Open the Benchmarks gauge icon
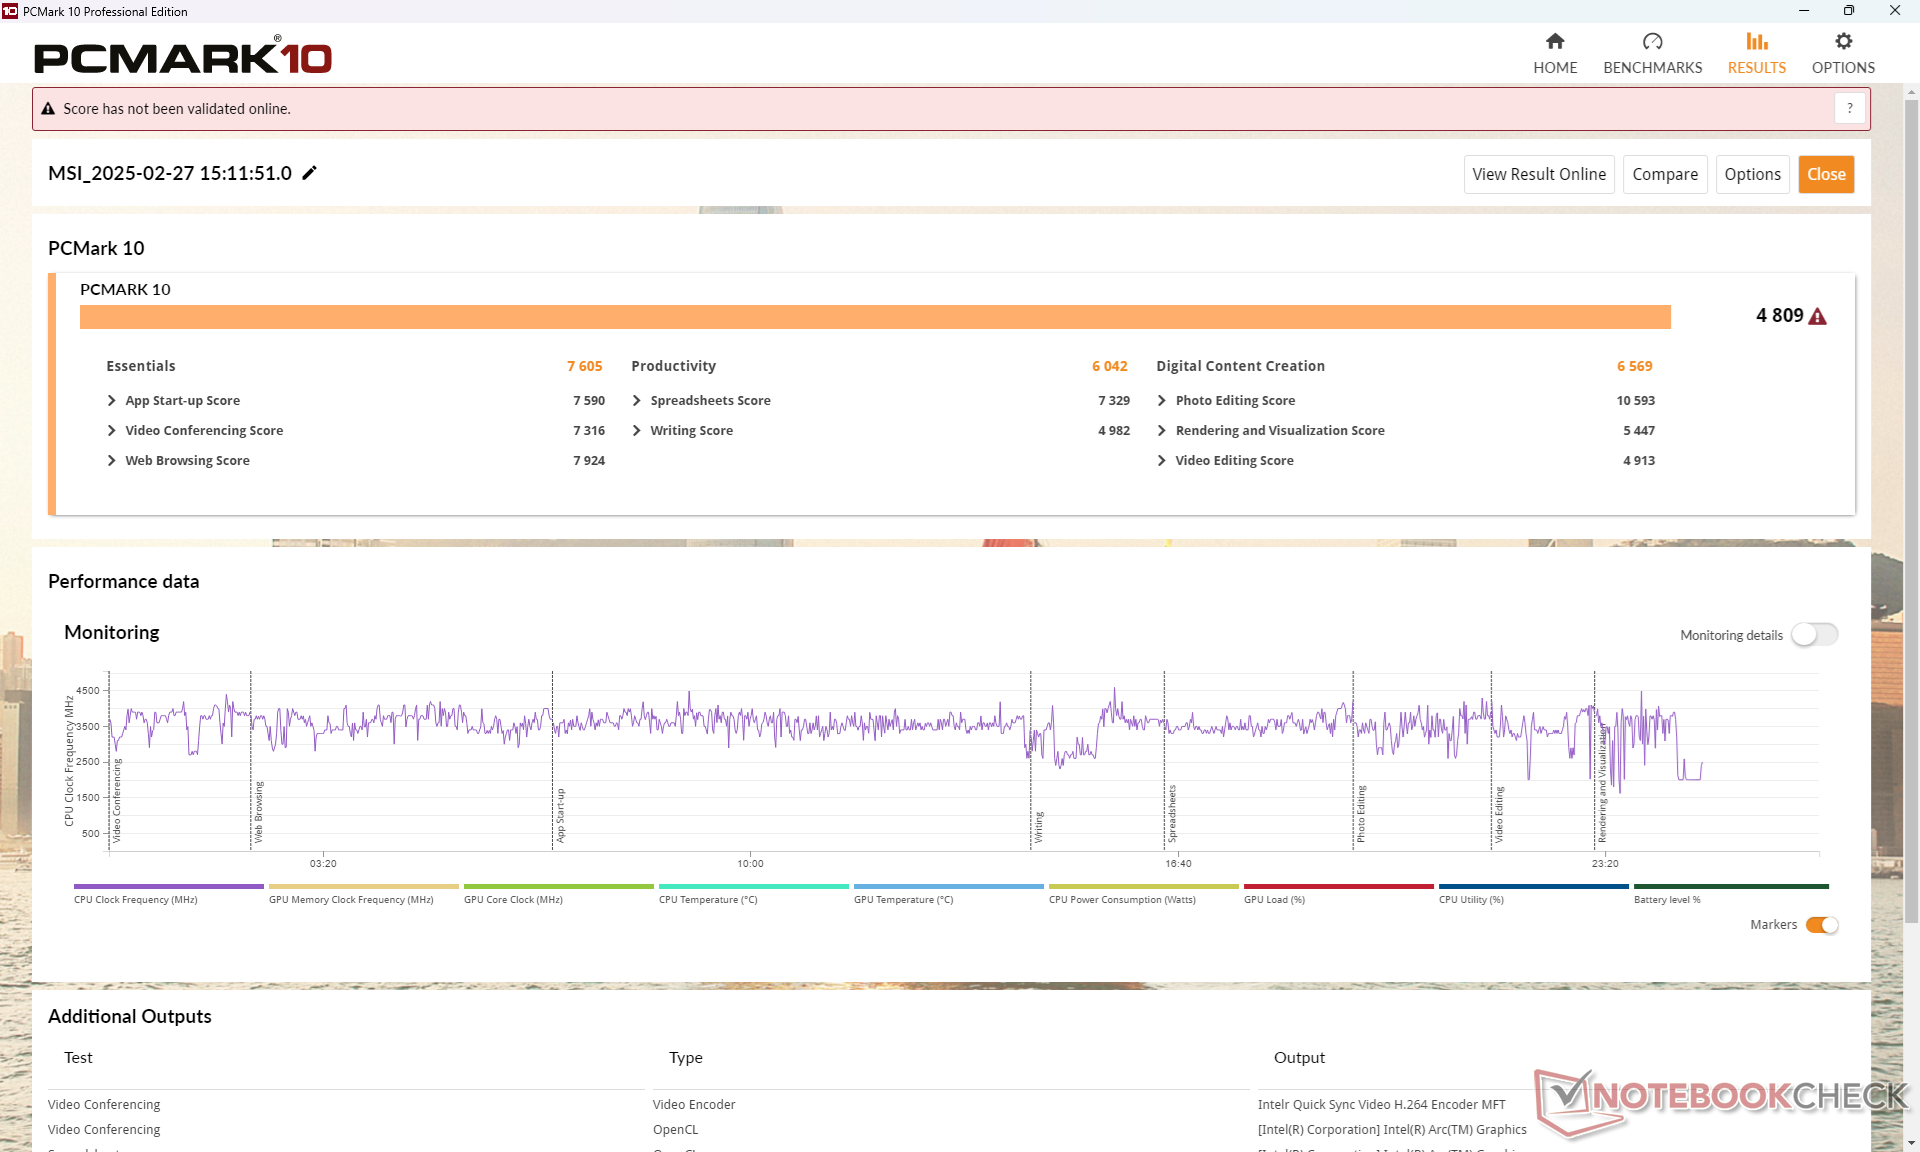The width and height of the screenshot is (1920, 1152). click(x=1652, y=42)
